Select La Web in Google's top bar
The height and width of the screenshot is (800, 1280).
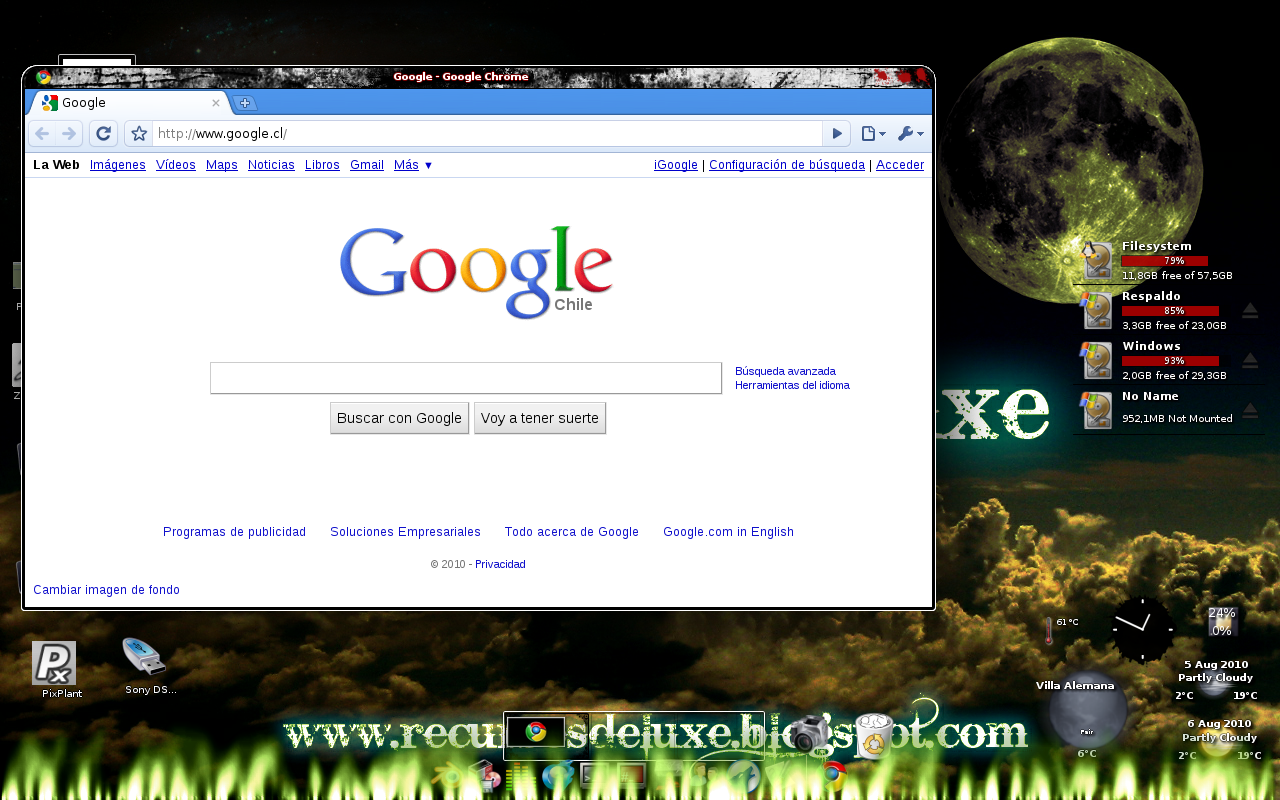click(56, 165)
